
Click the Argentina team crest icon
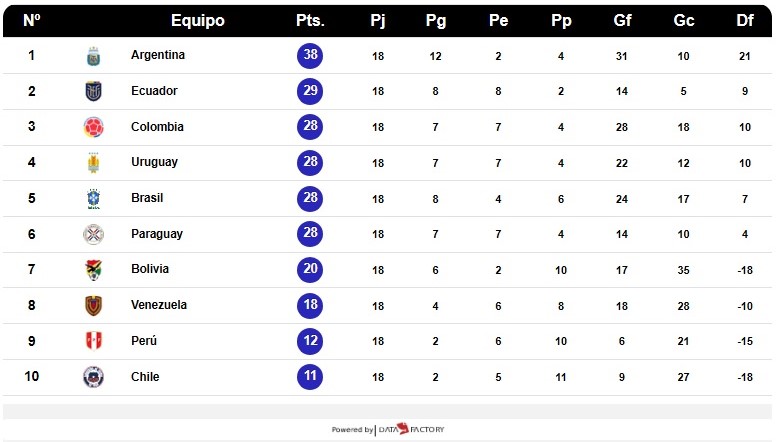click(x=93, y=56)
